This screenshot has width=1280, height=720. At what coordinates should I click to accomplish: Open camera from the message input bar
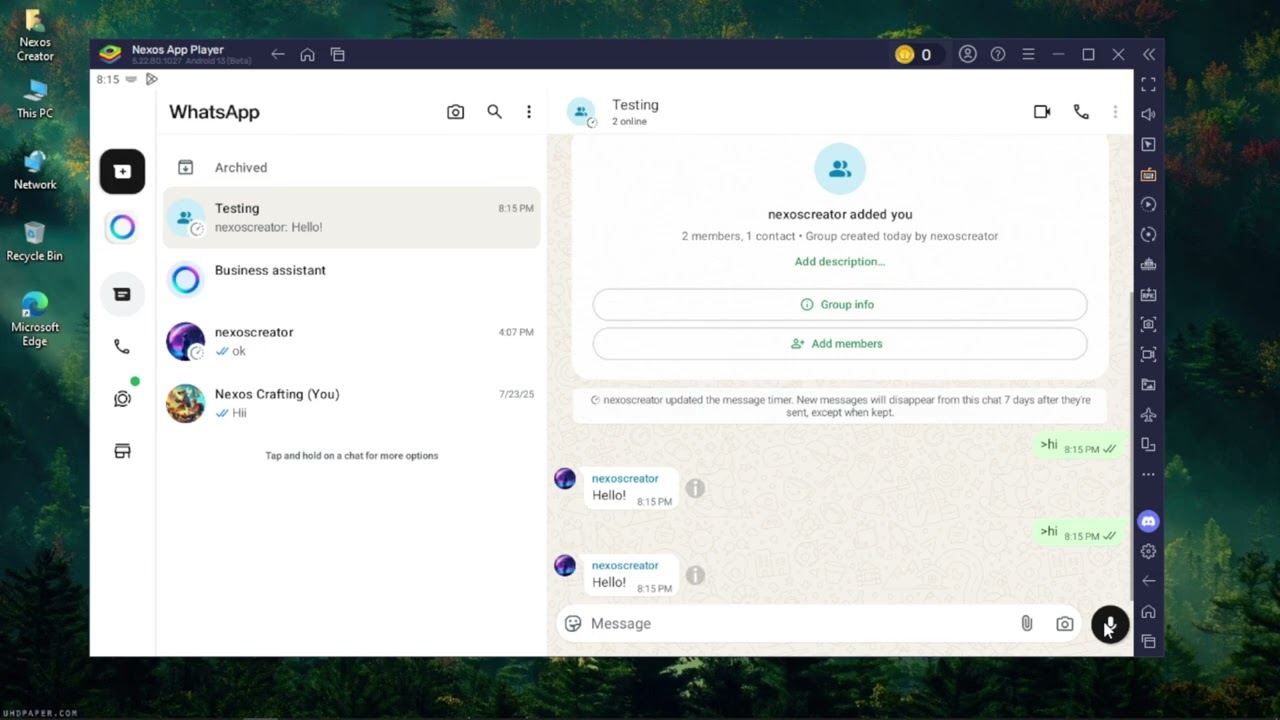coord(1065,623)
